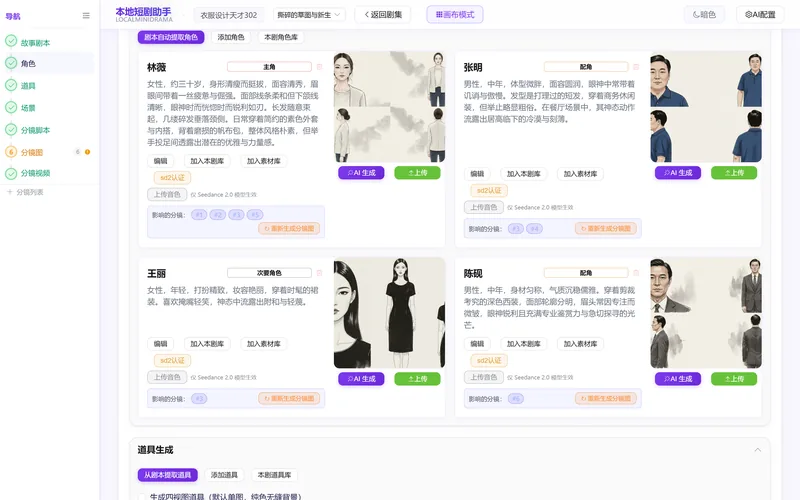Click 上传 under 陈砚's image

coord(734,379)
